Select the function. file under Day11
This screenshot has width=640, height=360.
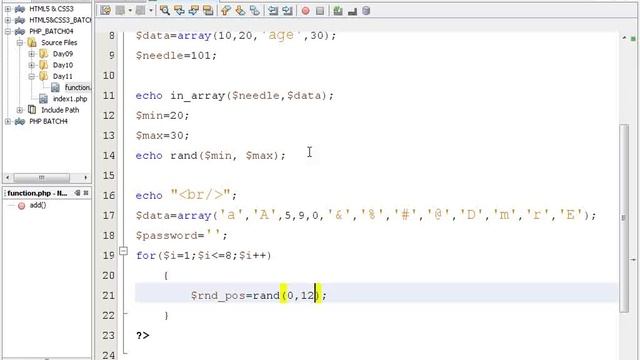point(78,87)
